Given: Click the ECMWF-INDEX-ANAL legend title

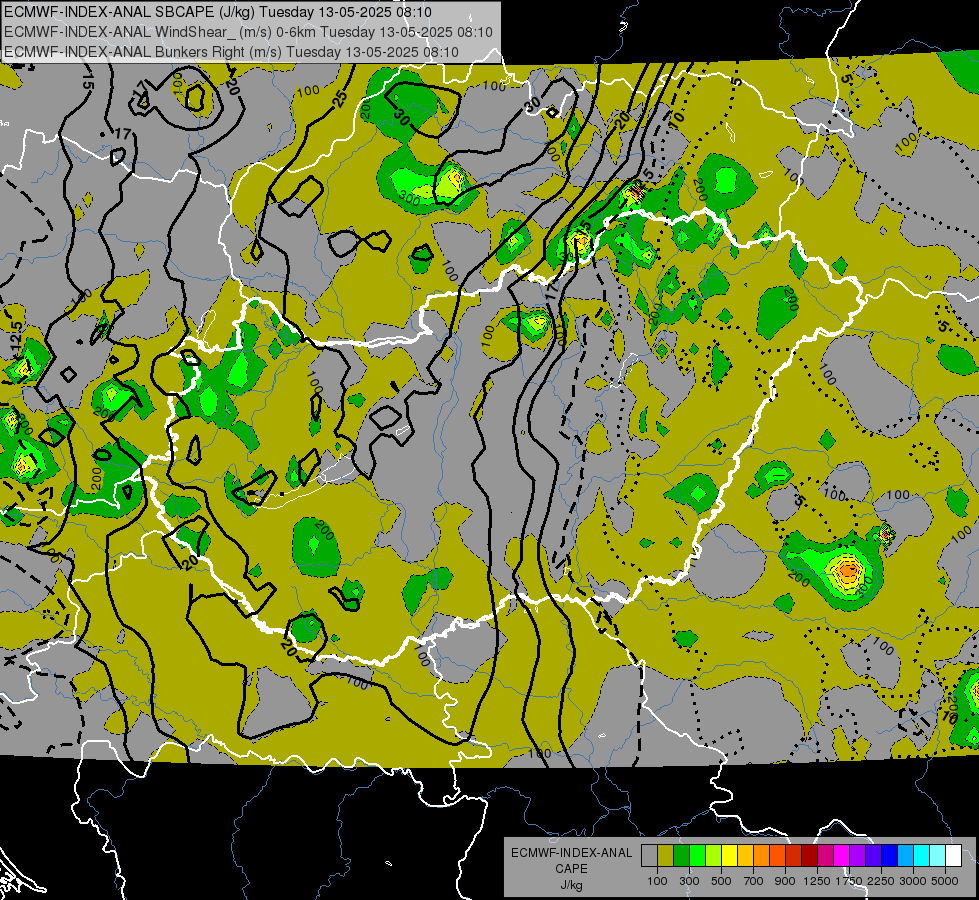Looking at the screenshot, I should tap(571, 853).
